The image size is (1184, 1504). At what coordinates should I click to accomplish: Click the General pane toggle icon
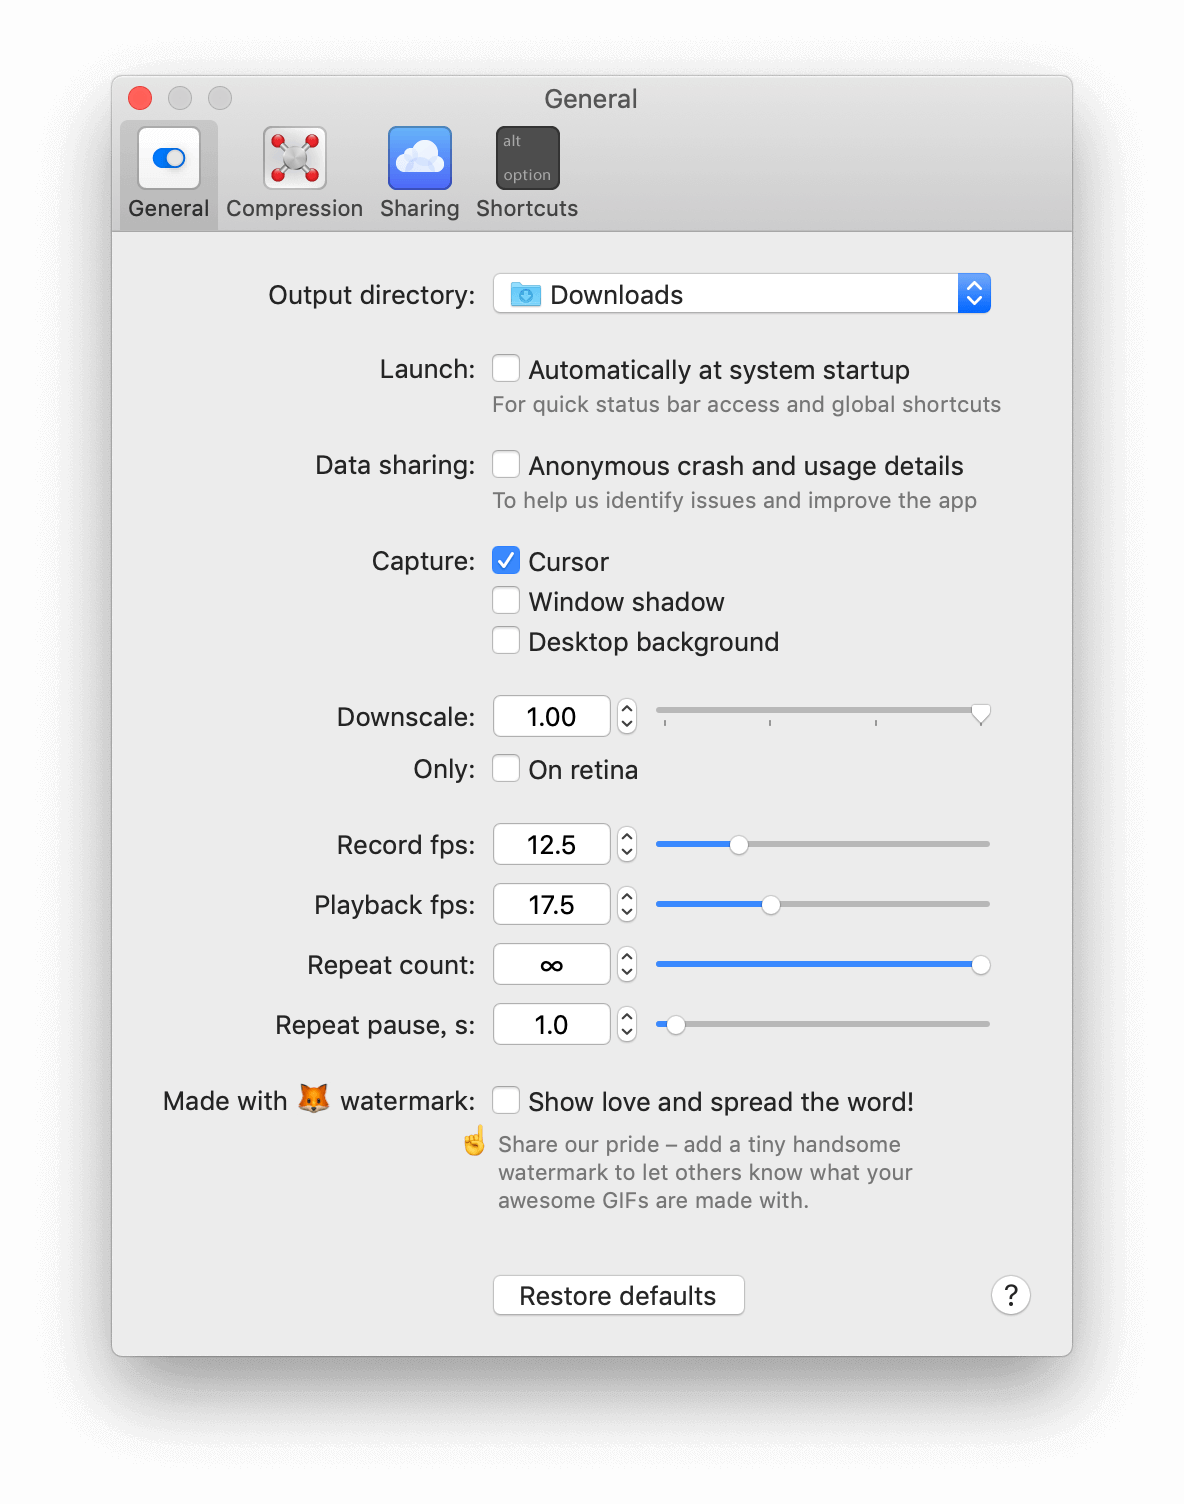click(x=167, y=157)
